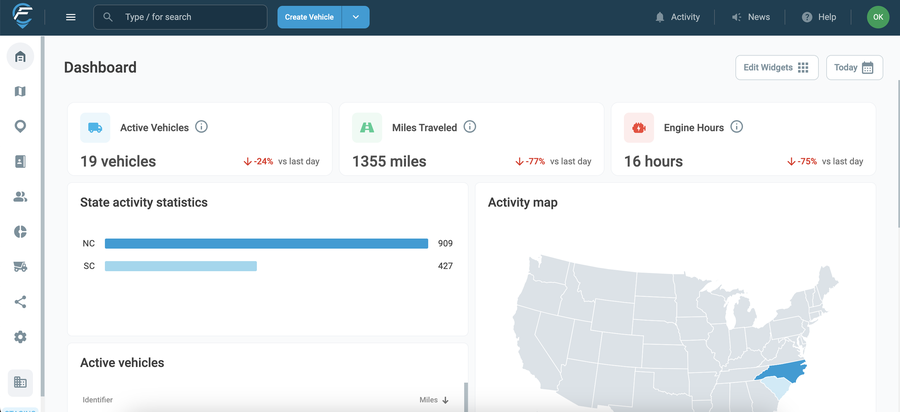Viewport: 900px width, 412px height.
Task: Click the -77% vs last day indicator
Action: 553,162
